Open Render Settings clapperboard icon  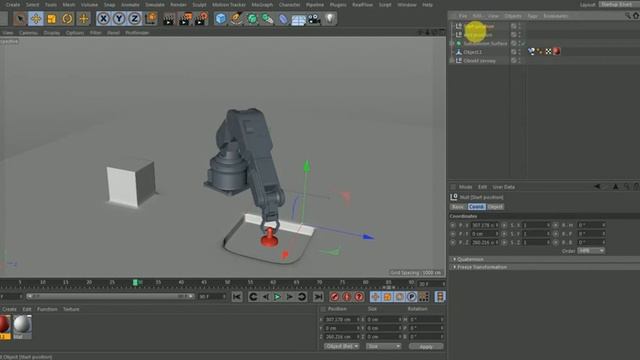(201, 19)
